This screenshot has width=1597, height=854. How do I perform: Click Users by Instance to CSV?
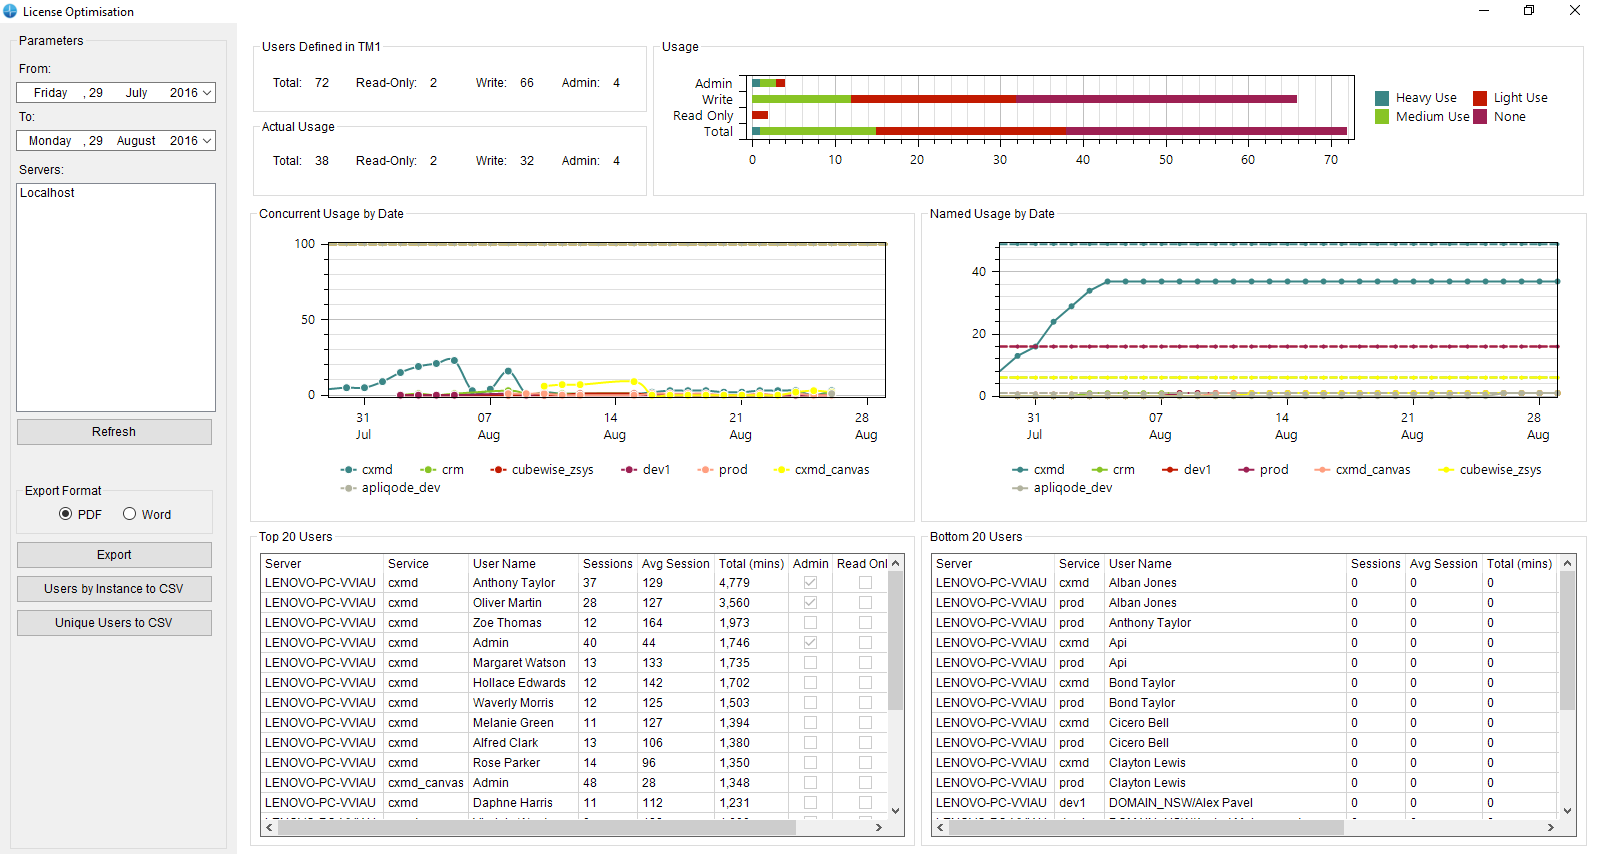point(114,589)
